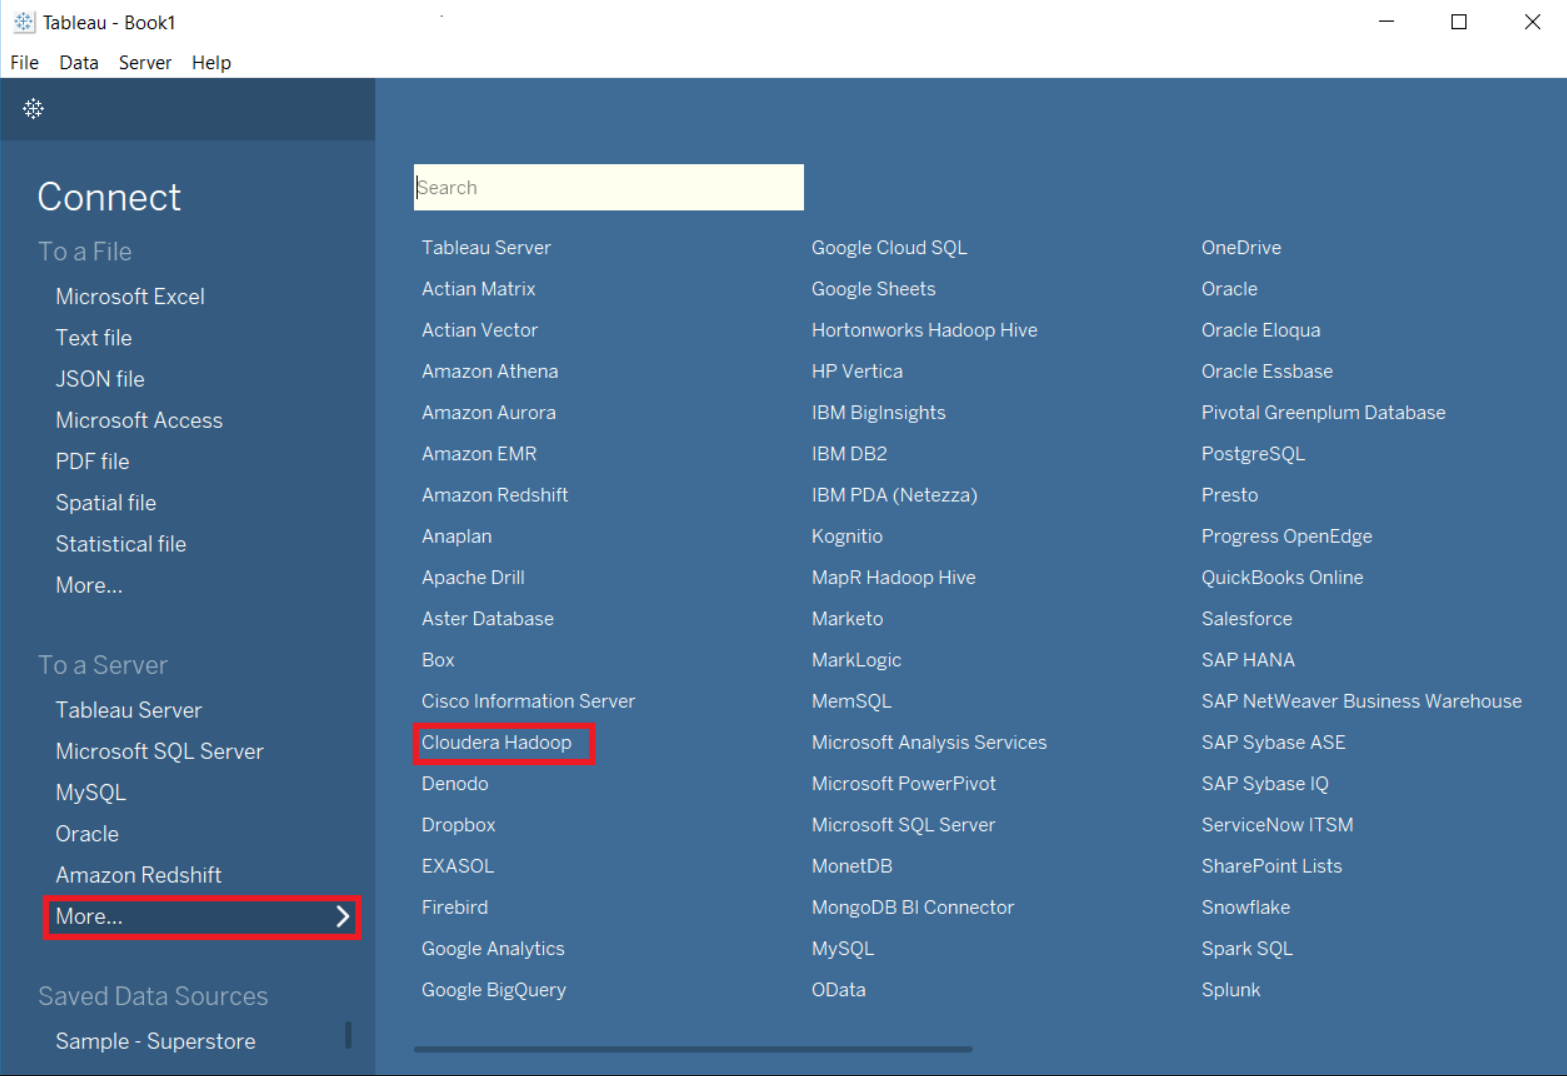Select Google Sheets connector

(874, 289)
